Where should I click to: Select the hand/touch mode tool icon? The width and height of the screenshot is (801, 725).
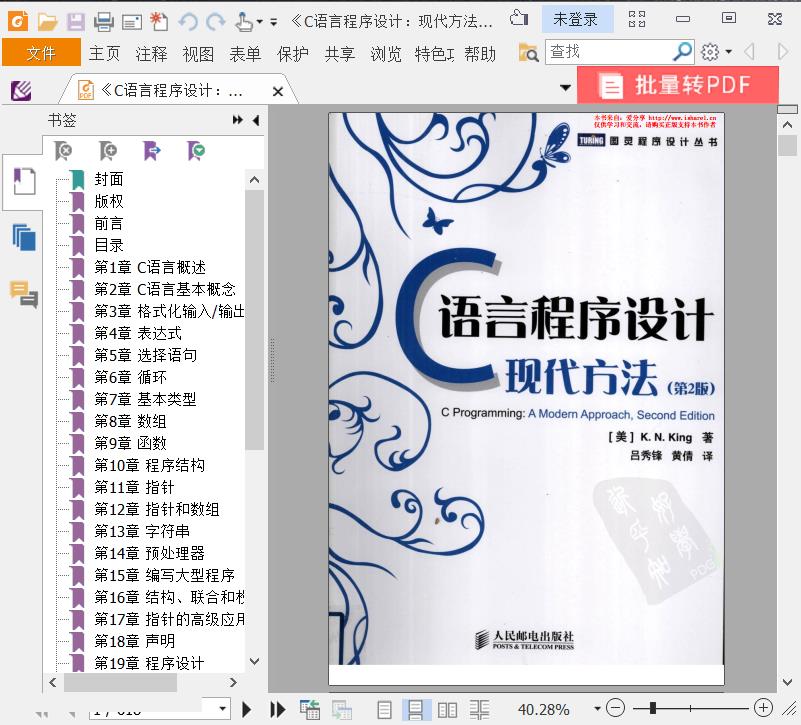[244, 22]
